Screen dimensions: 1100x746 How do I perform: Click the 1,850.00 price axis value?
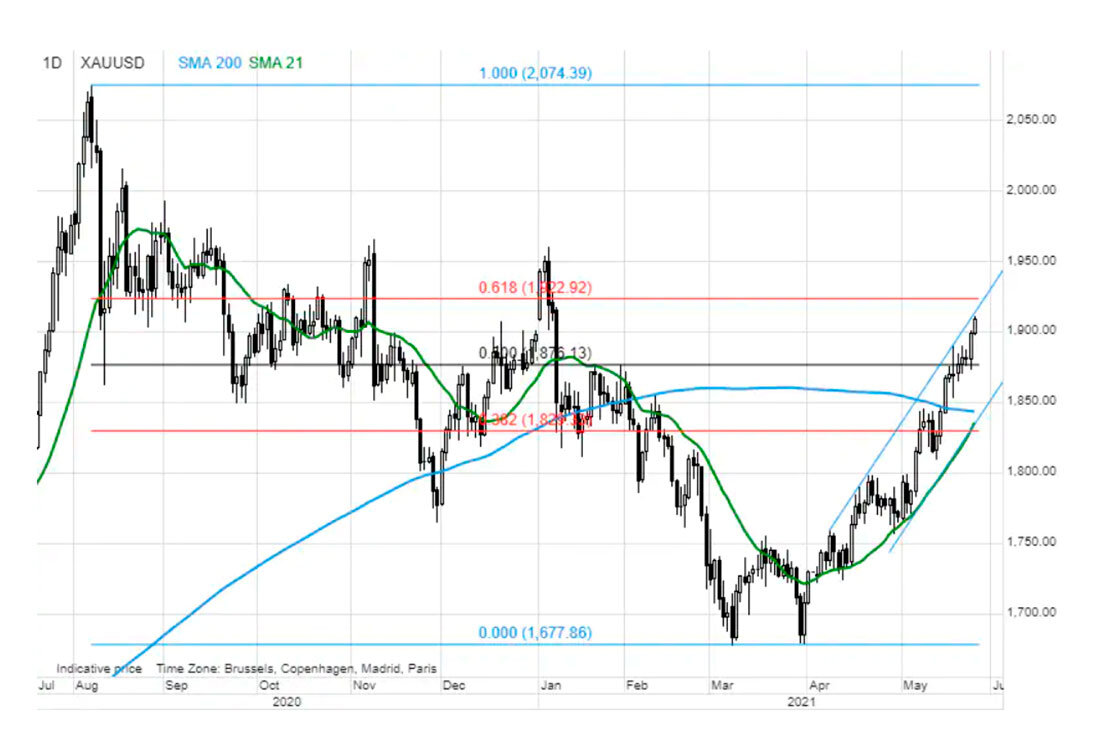(x=1031, y=401)
